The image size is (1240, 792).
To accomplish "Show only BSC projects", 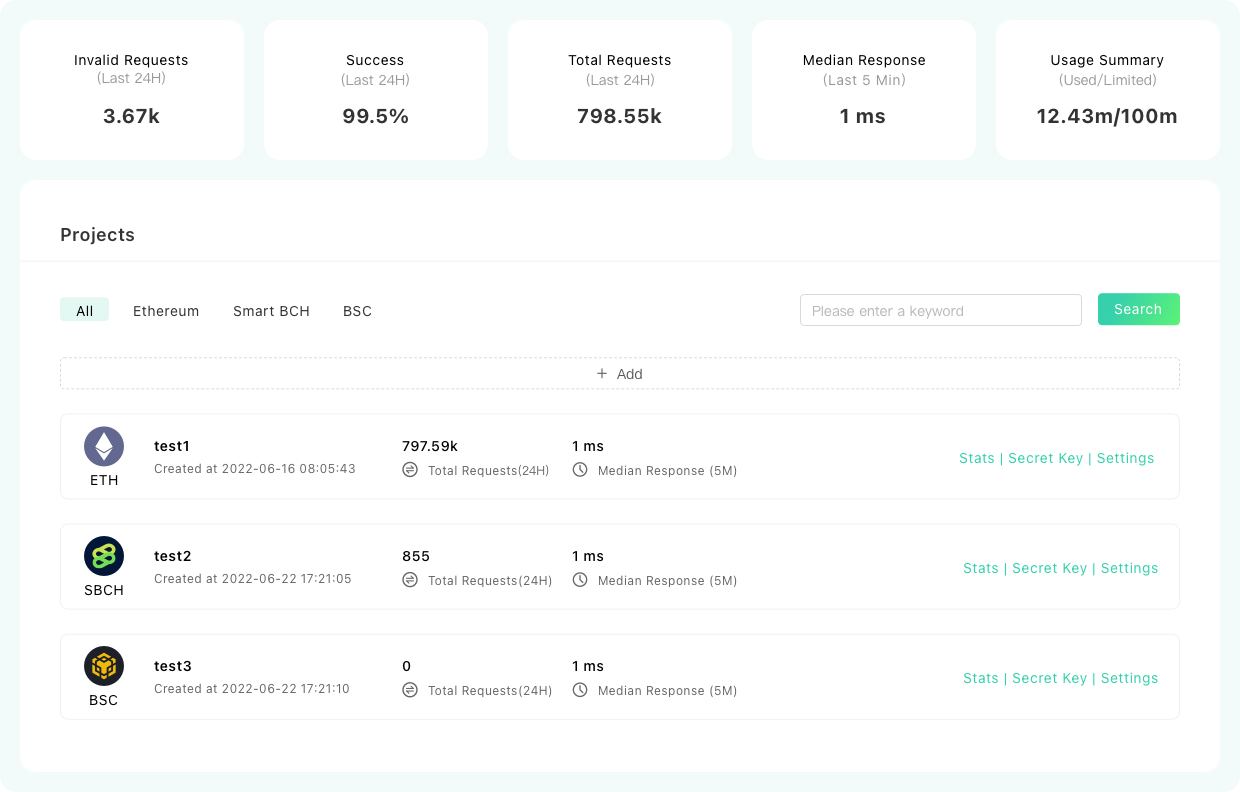I will pyautogui.click(x=357, y=311).
